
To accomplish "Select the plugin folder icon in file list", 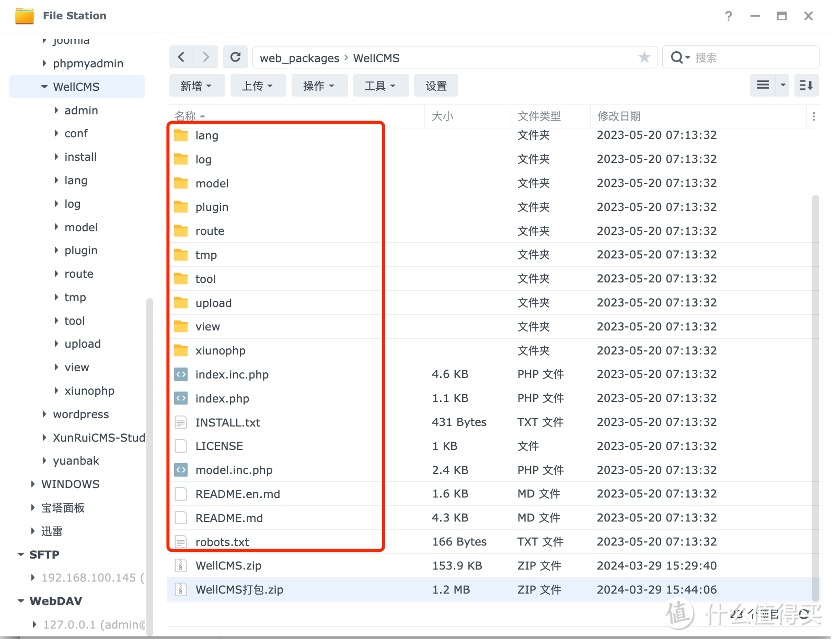I will coord(181,207).
